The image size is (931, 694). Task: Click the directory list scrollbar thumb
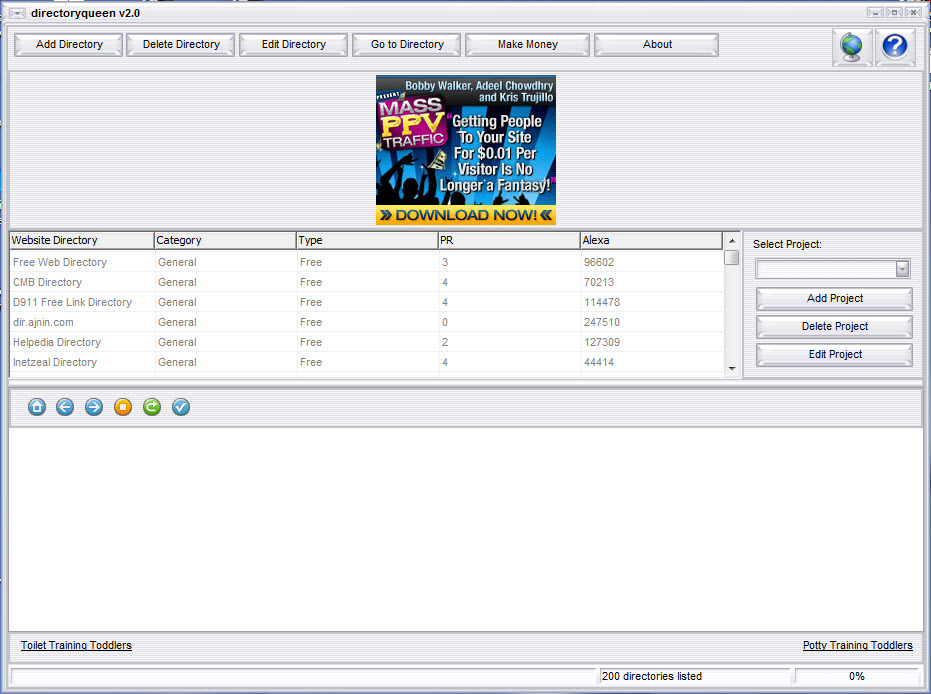tap(732, 258)
